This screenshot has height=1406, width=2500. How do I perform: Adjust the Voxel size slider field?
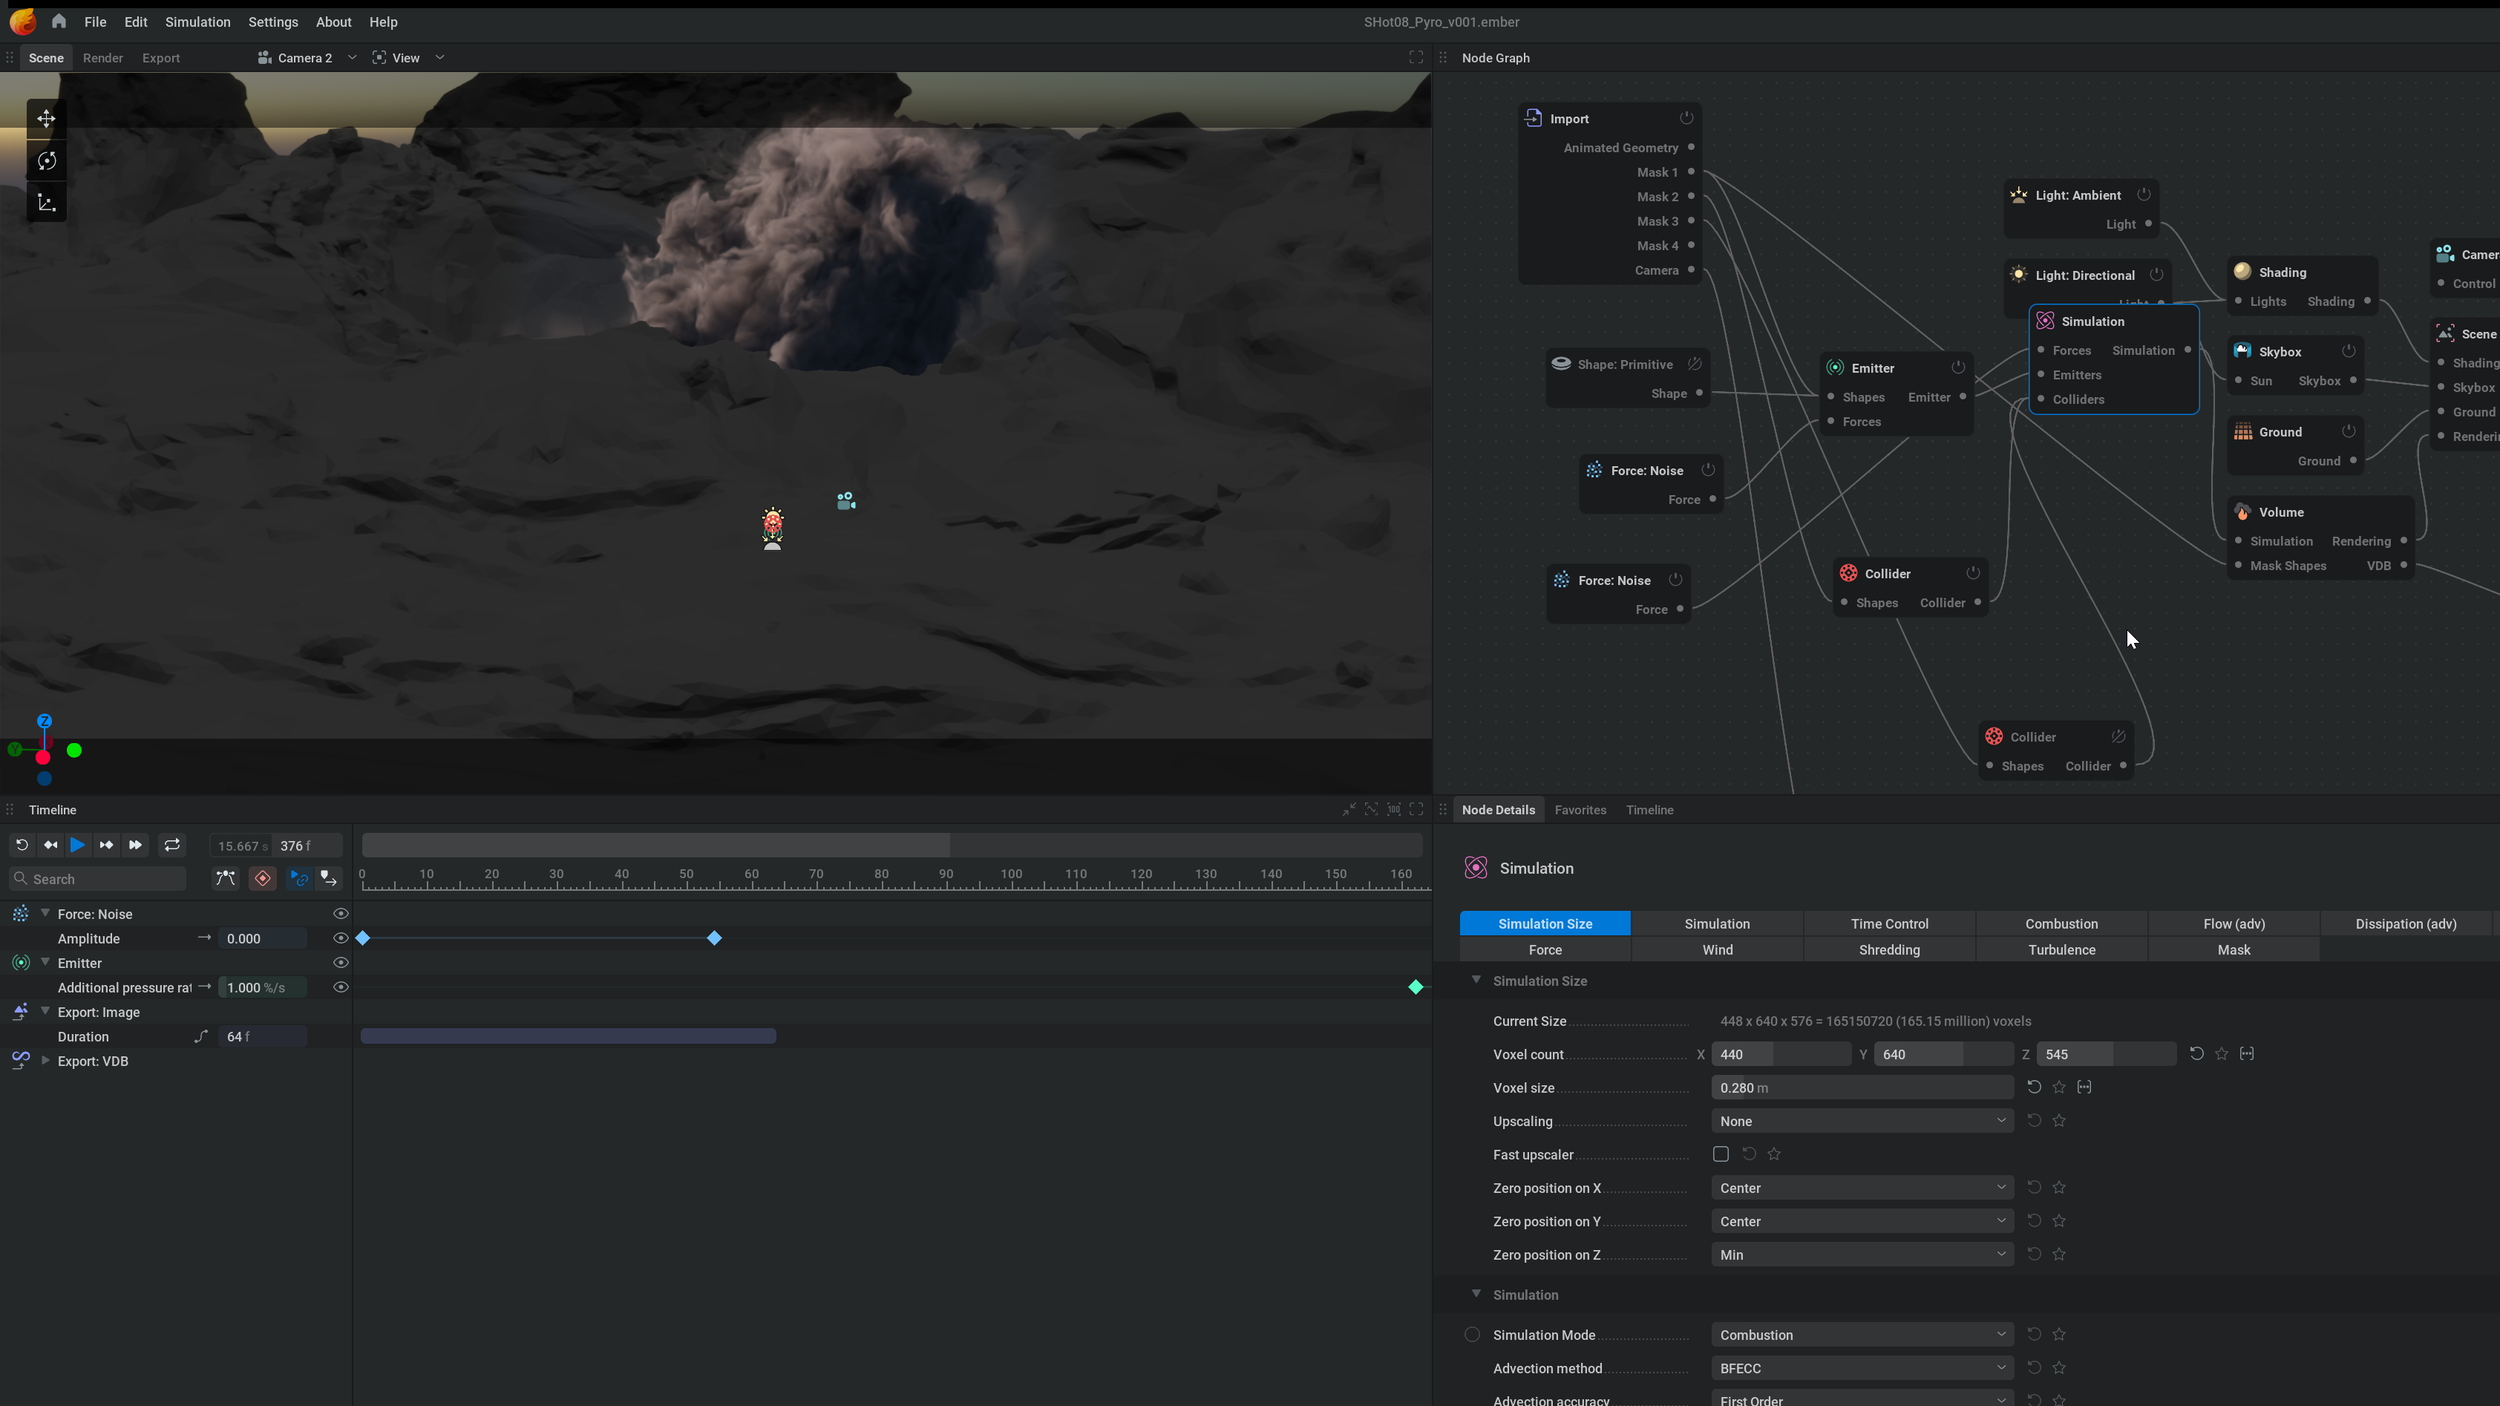[1862, 1088]
